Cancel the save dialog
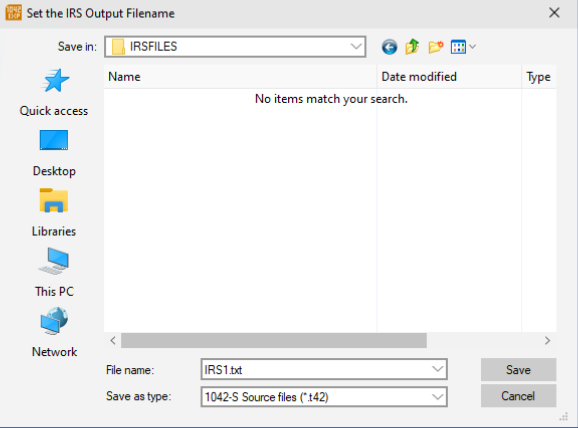This screenshot has height=428, width=578. [518, 396]
